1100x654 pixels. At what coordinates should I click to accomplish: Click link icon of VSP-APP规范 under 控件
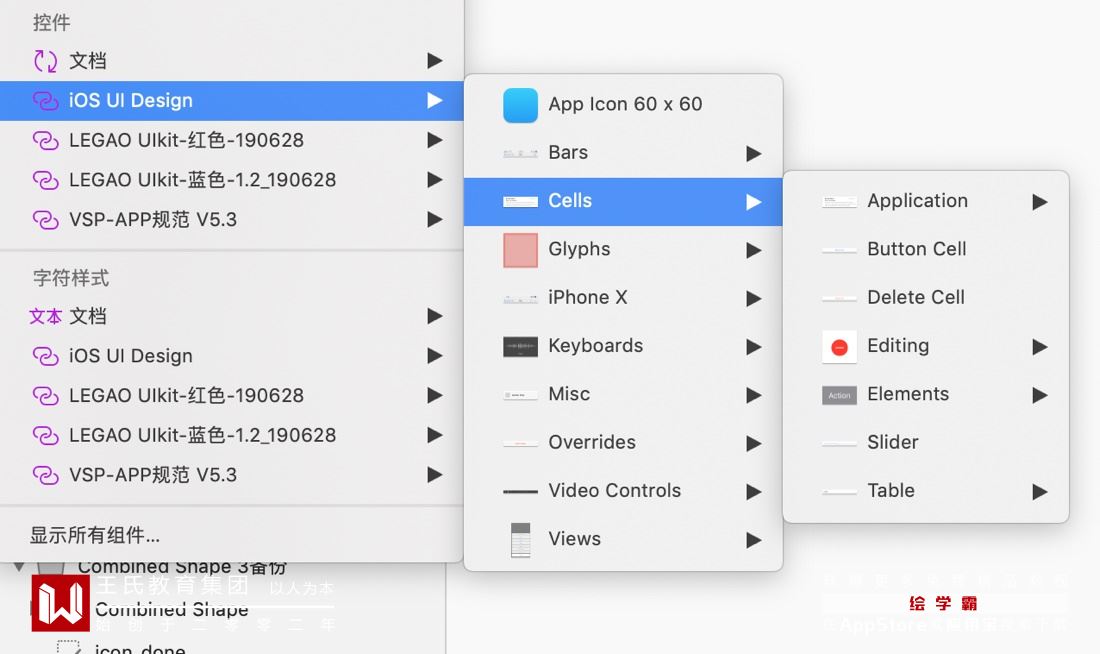pos(46,220)
